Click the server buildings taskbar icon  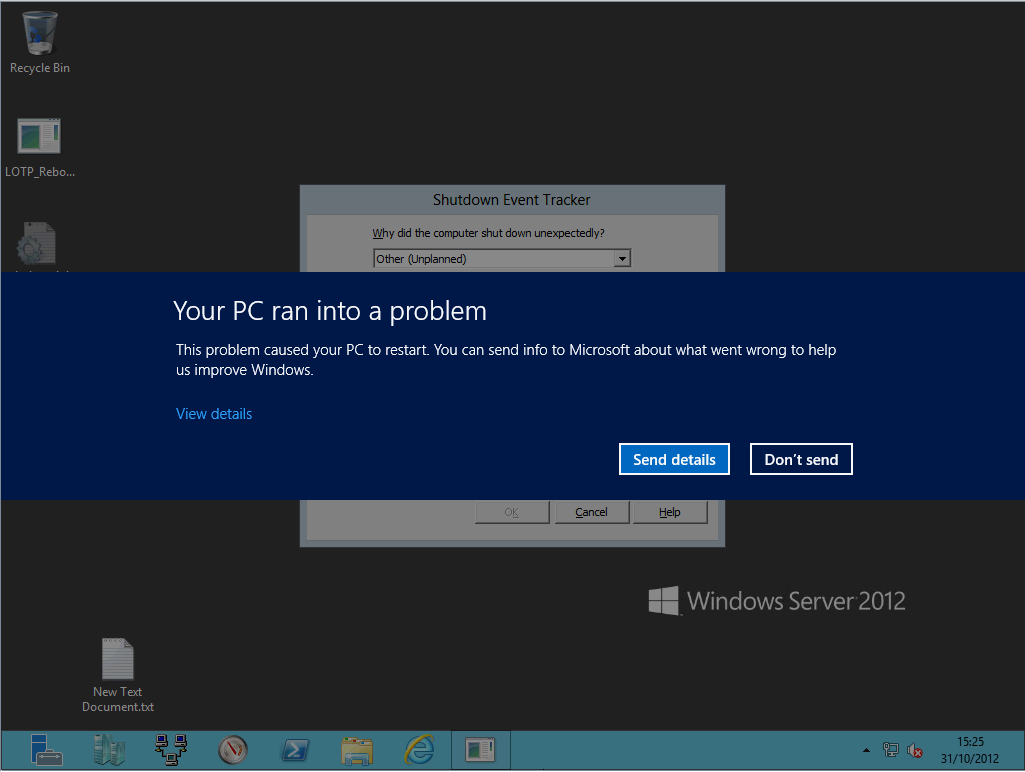pos(109,749)
